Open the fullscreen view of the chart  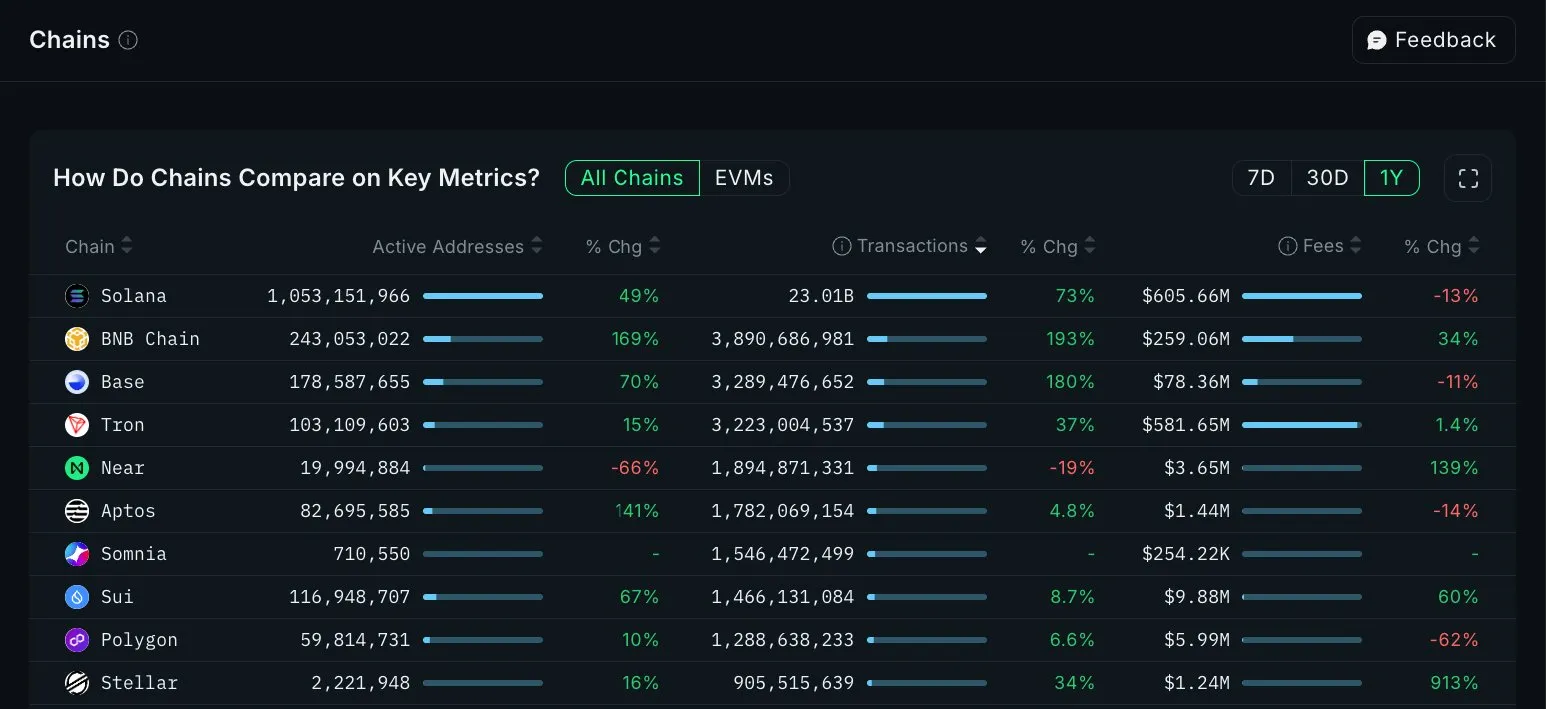[1468, 178]
